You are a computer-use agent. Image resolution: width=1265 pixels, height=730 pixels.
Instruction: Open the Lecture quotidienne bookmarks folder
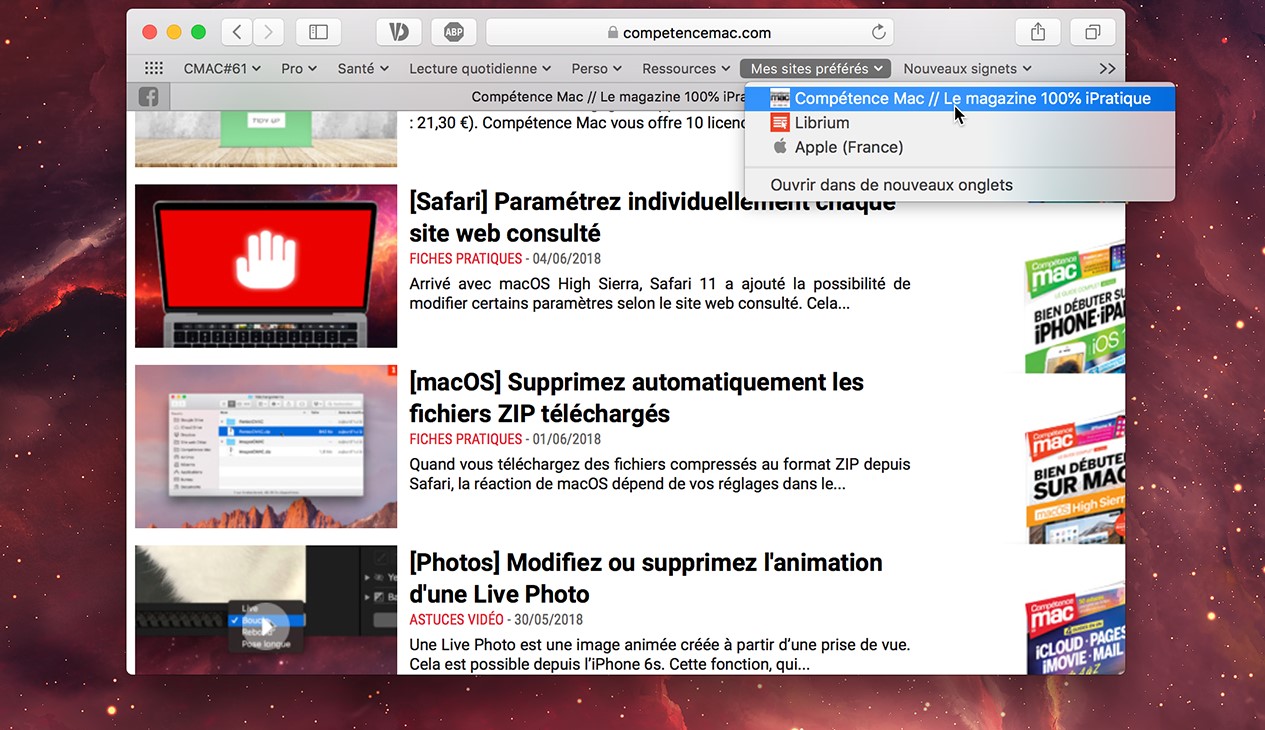[x=480, y=69]
